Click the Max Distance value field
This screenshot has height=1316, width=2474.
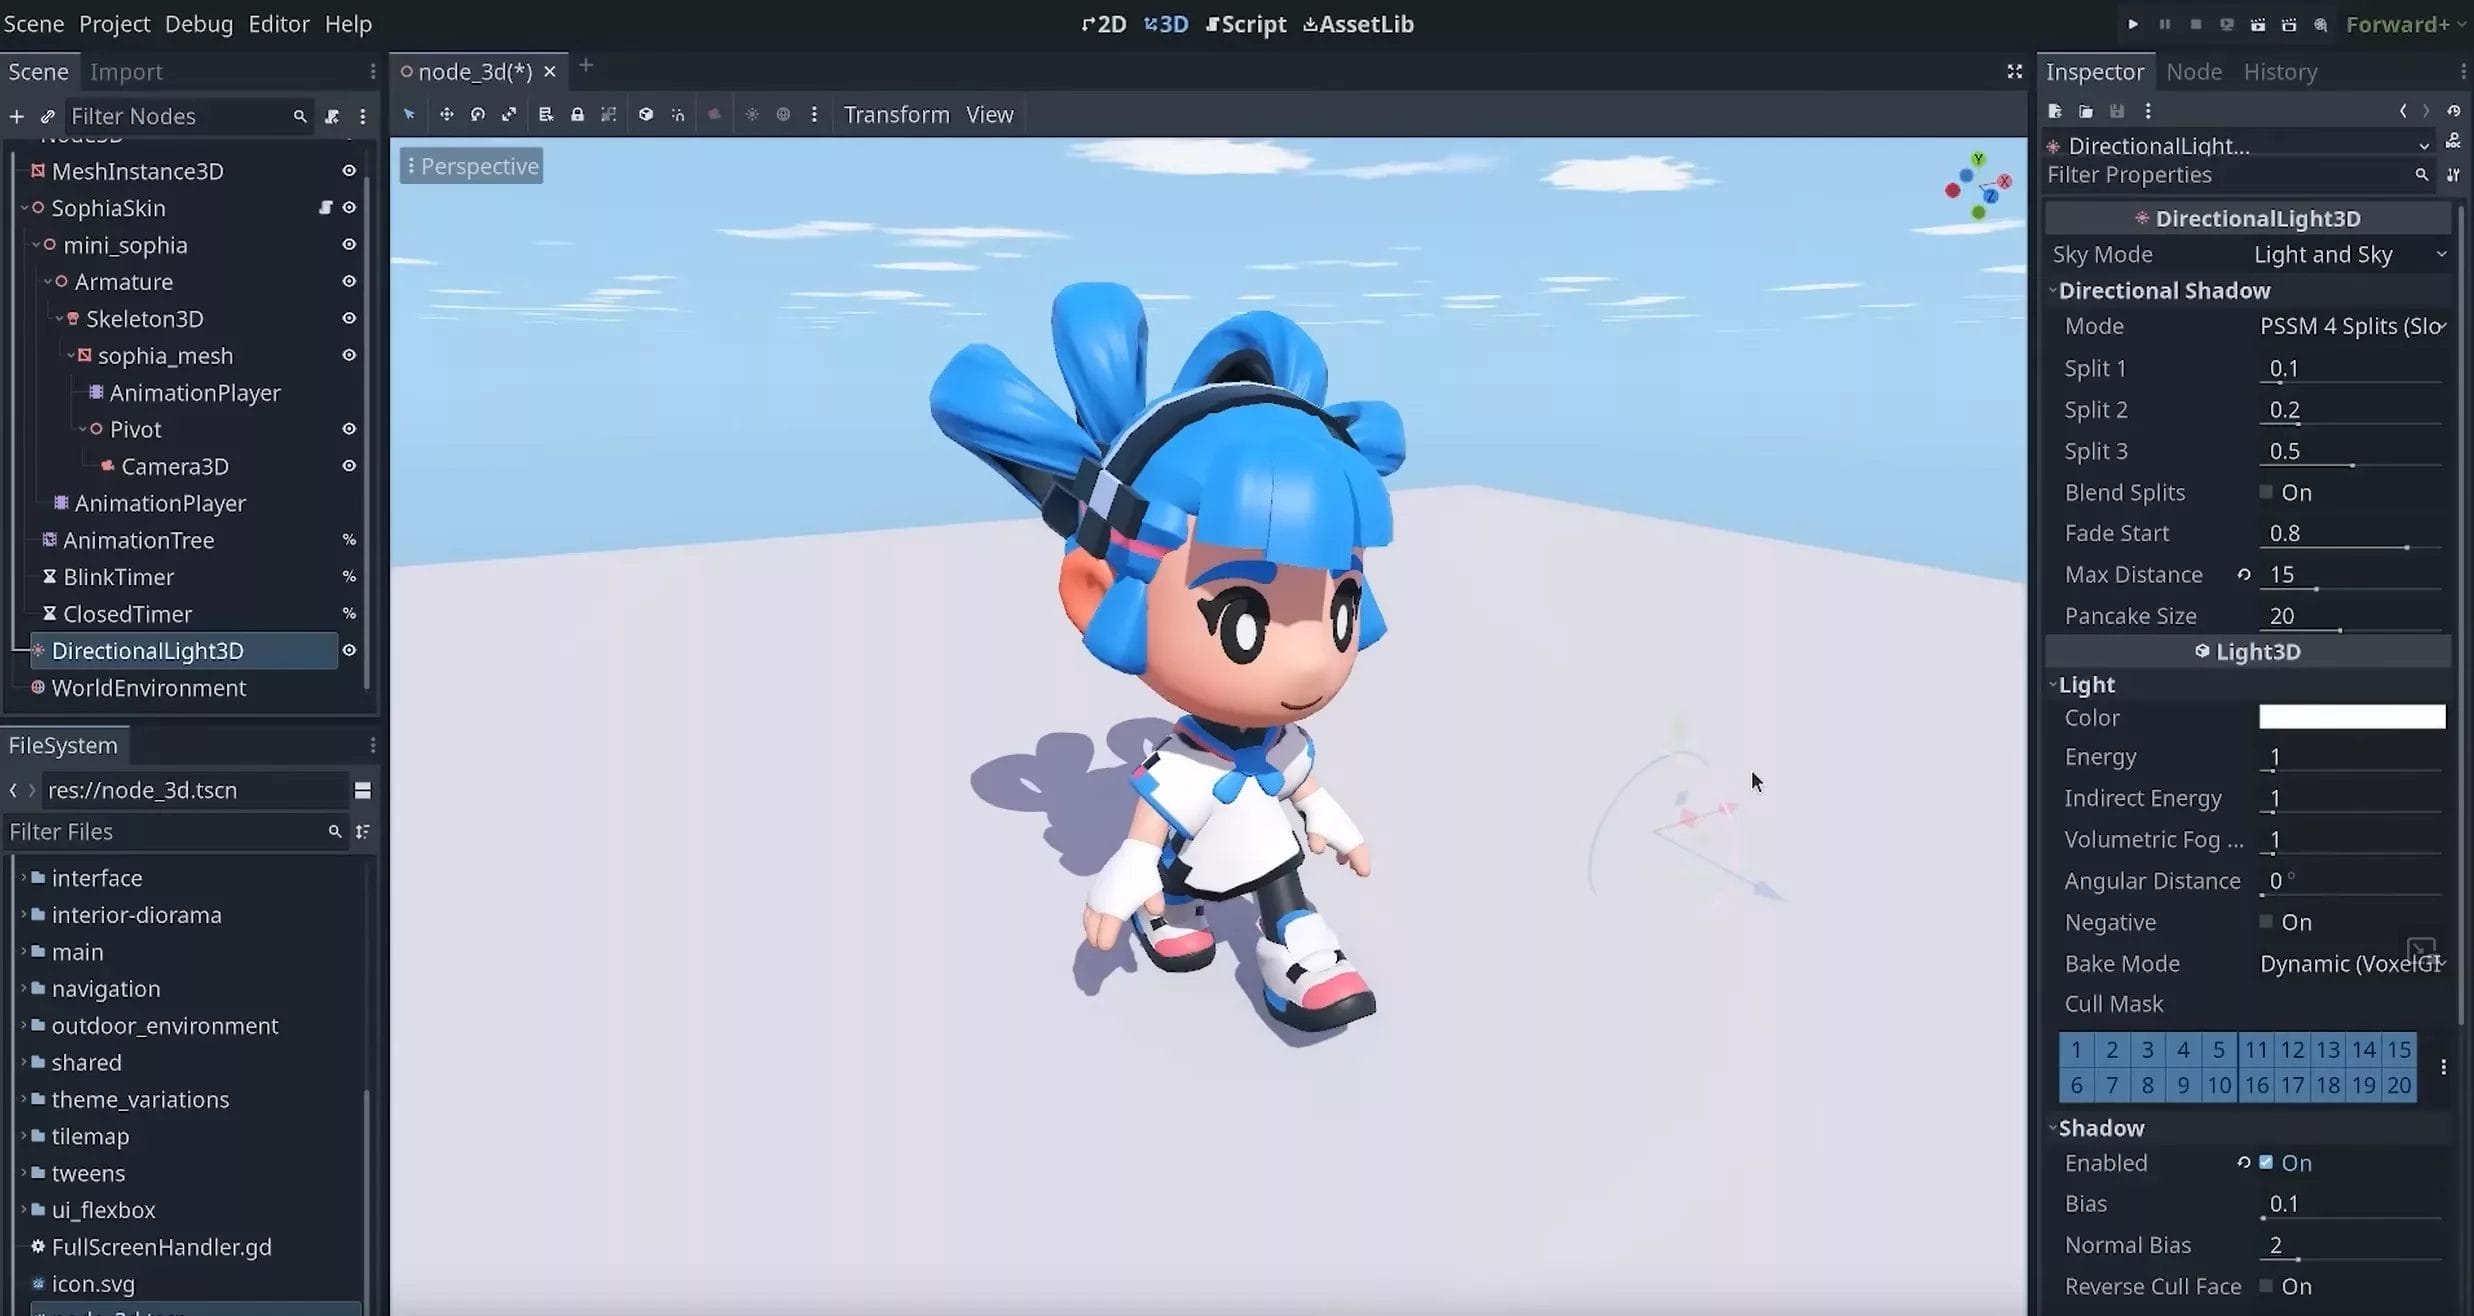[2310, 574]
